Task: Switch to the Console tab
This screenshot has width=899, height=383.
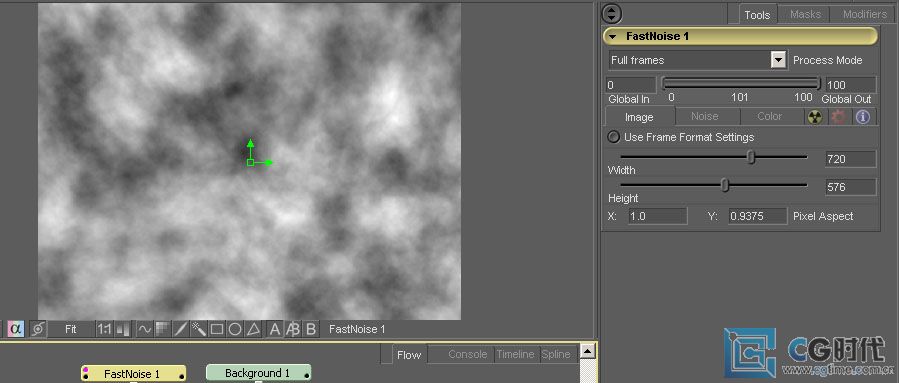Action: (x=467, y=354)
